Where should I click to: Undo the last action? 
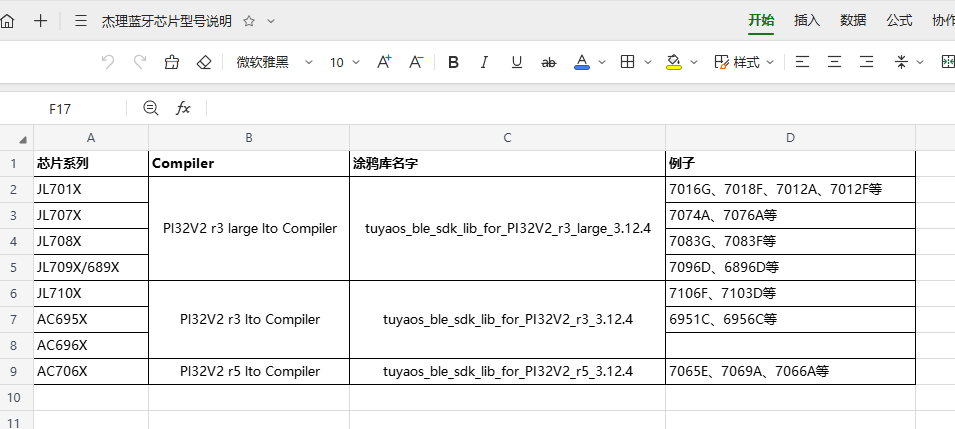[108, 62]
